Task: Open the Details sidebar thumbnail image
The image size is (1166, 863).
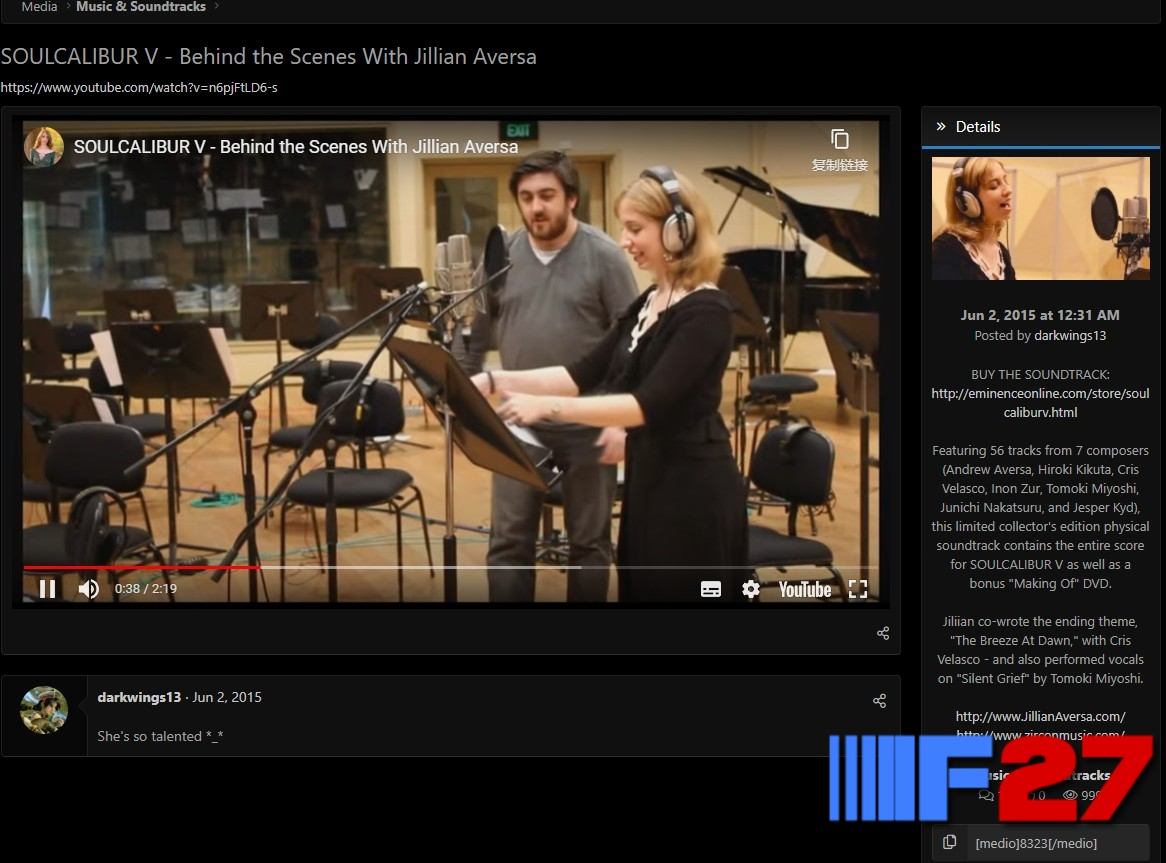Action: [1040, 218]
